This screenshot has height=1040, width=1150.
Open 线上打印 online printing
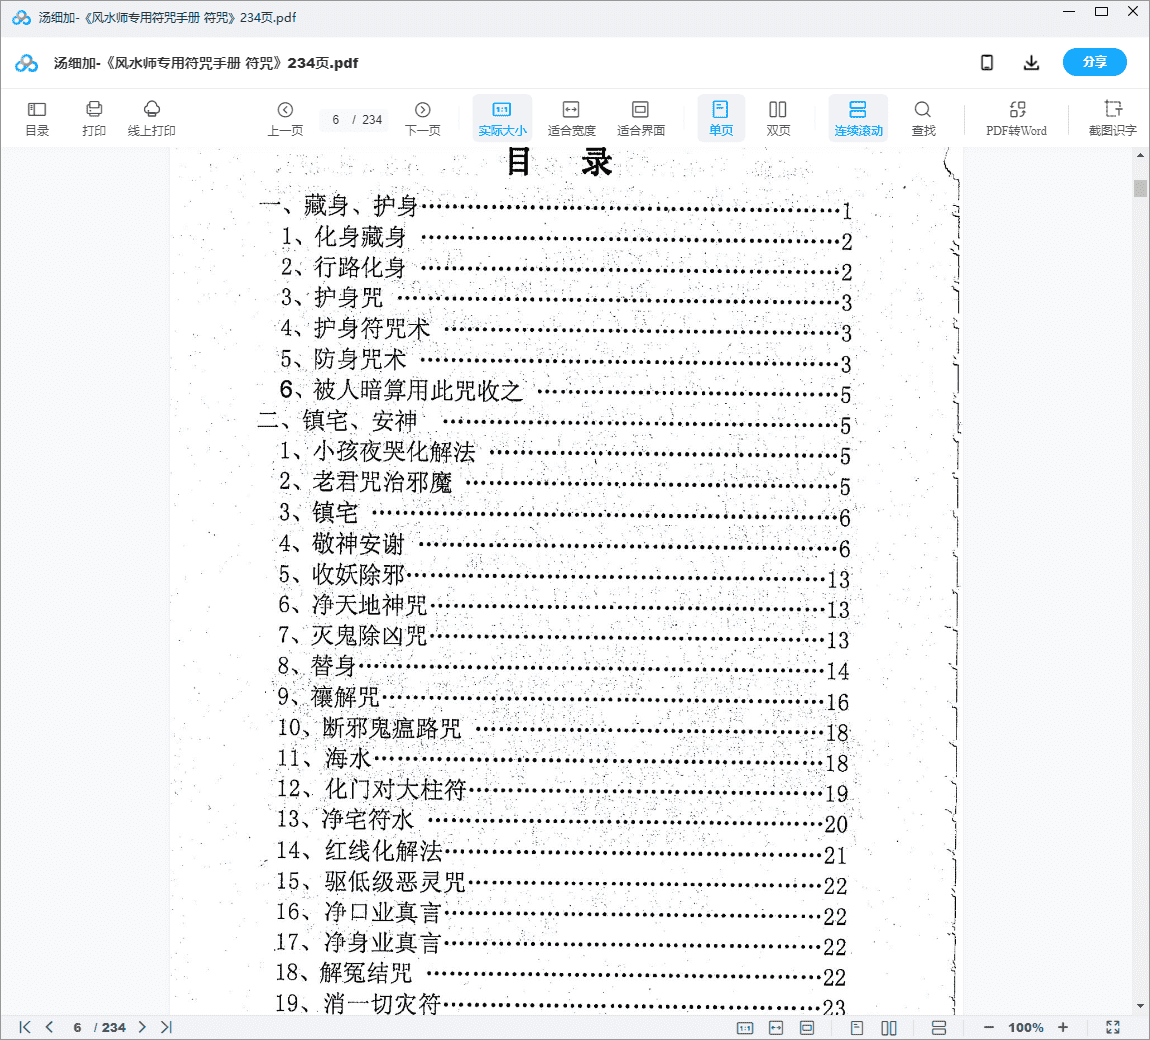(x=152, y=118)
